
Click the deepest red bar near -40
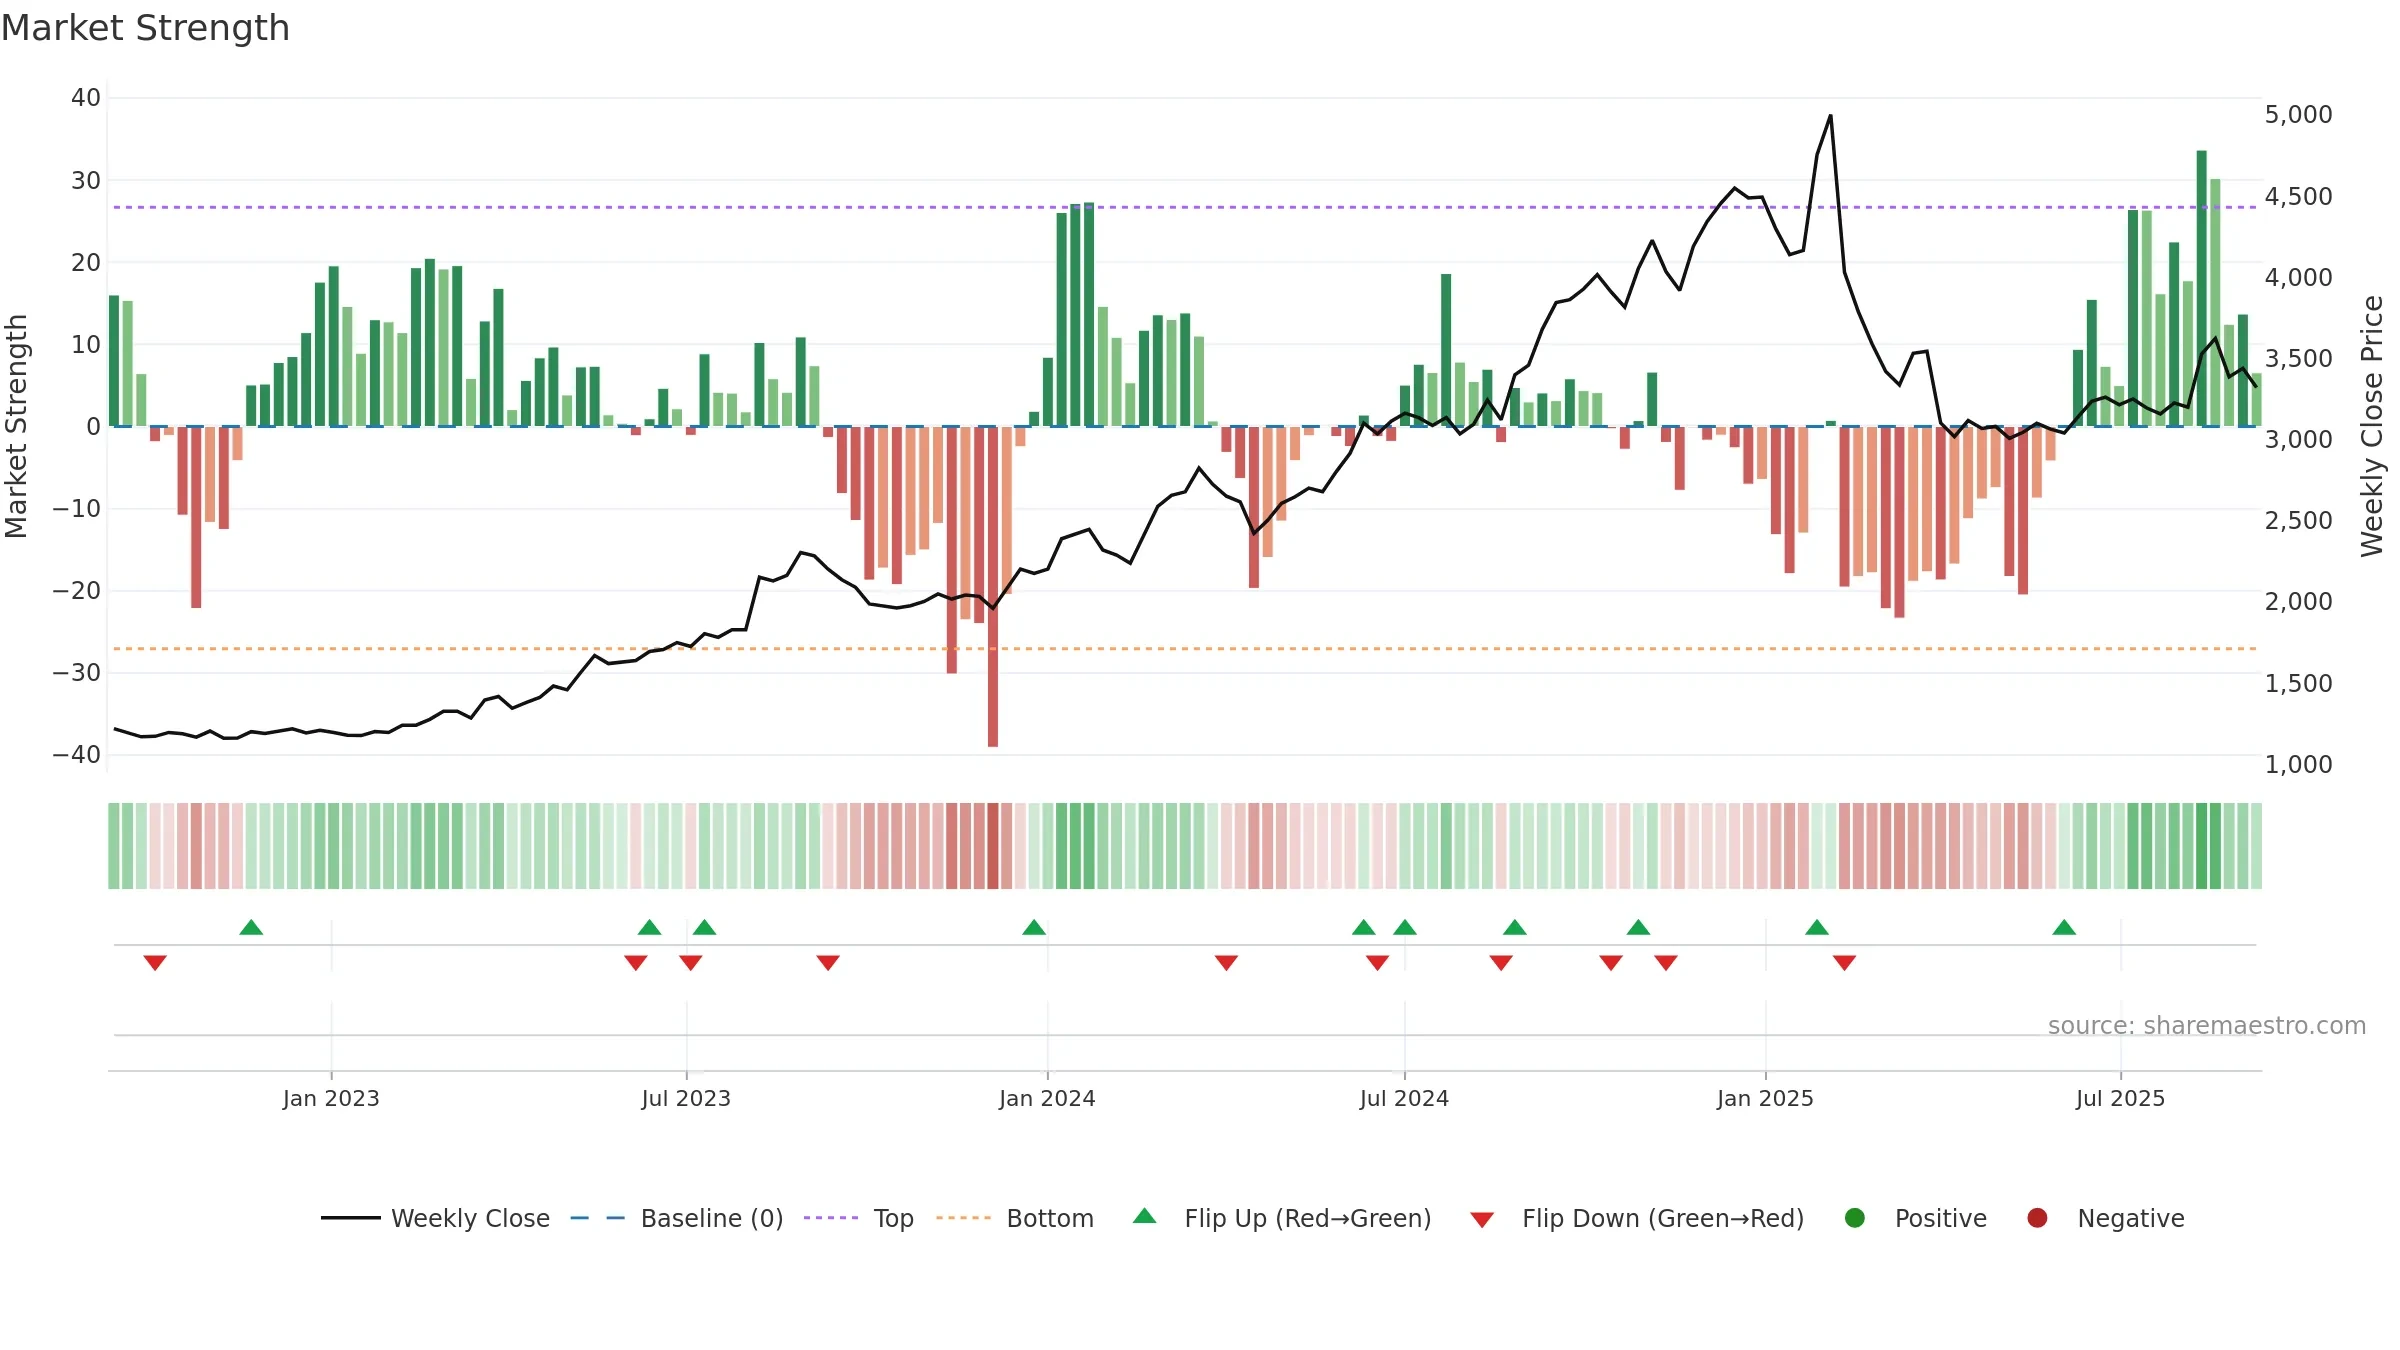pyautogui.click(x=993, y=586)
